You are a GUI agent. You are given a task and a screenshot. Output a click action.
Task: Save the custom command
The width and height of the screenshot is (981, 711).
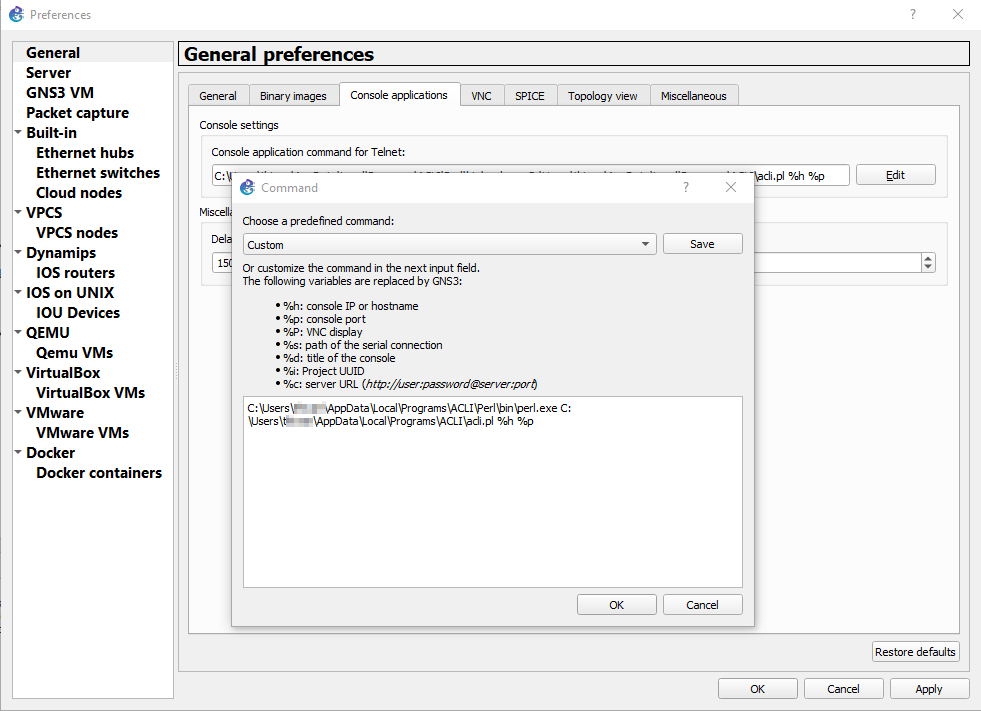(x=702, y=244)
